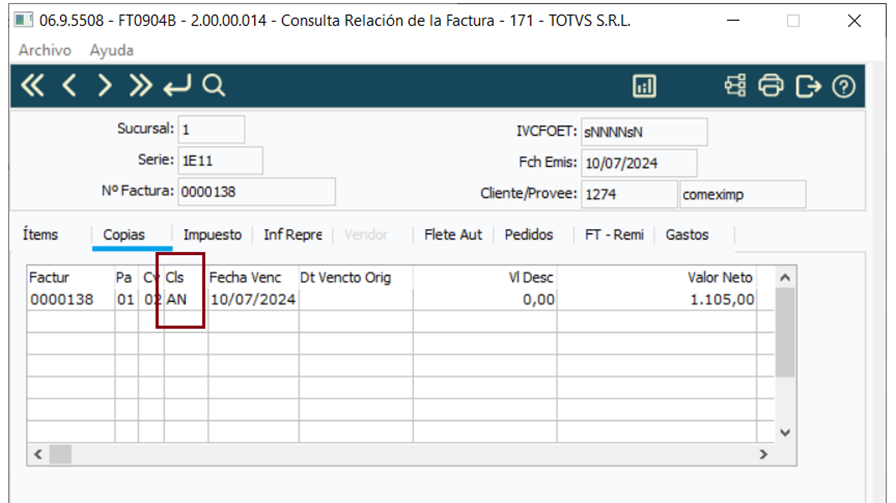Open the search magnifier icon

(x=214, y=86)
